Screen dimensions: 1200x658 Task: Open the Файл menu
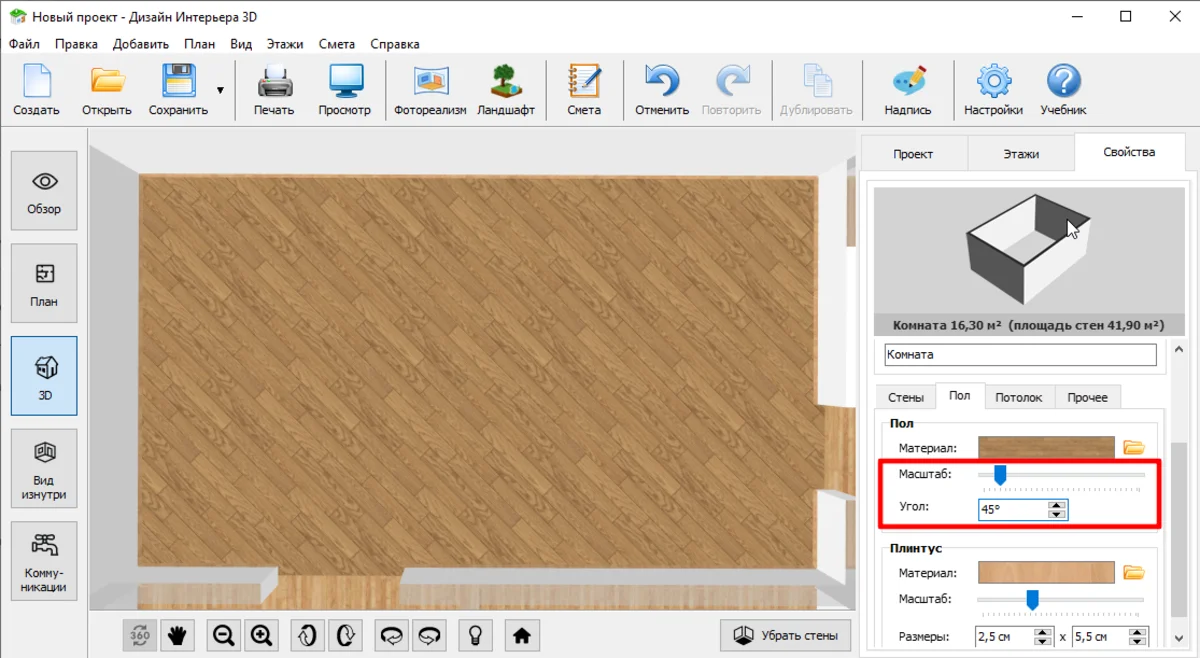click(x=24, y=44)
